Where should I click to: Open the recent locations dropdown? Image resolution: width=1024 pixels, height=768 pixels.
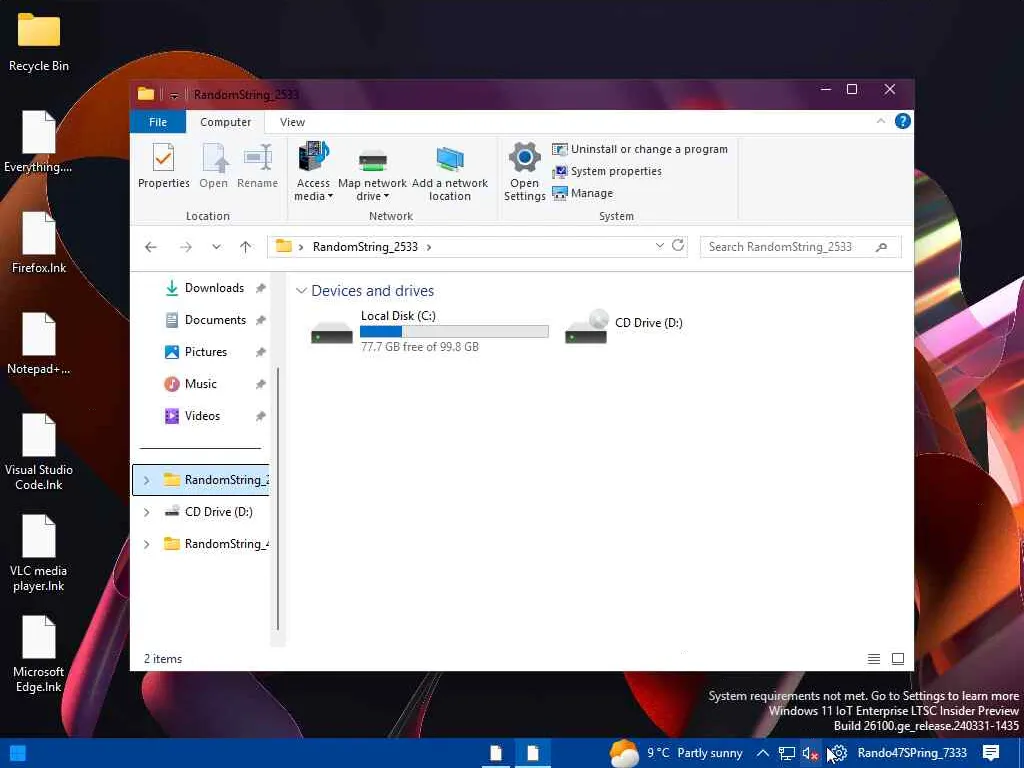[216, 247]
